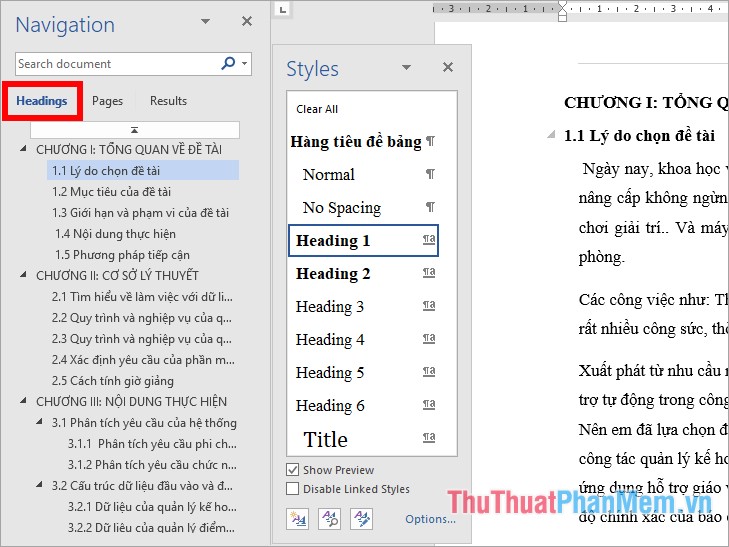Select CHƯƠNG II: CƠ SỞ LÝ THUYẾT heading
Viewport: 729px width, 547px height.
pos(117,276)
